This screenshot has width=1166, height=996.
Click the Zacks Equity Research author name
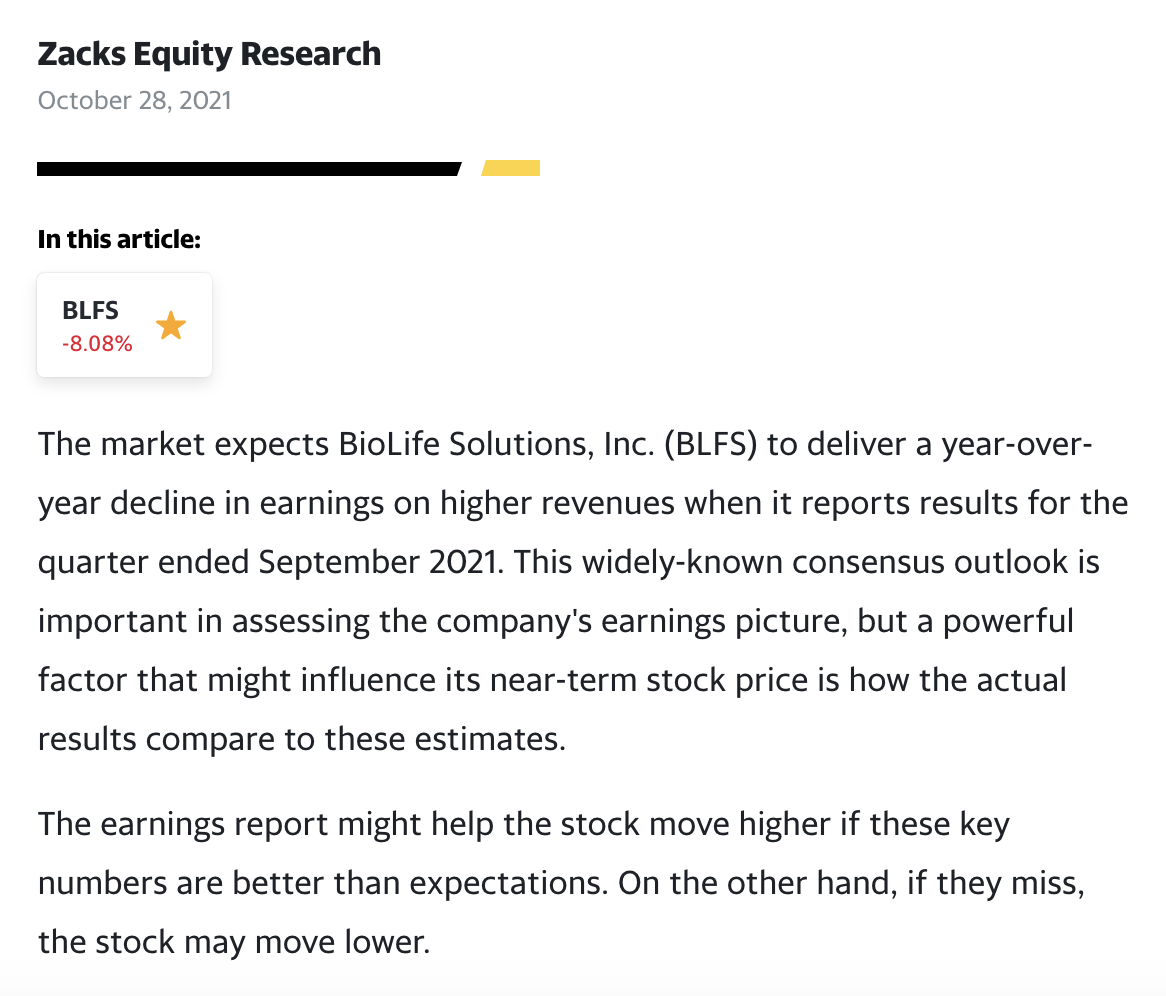[x=209, y=54]
